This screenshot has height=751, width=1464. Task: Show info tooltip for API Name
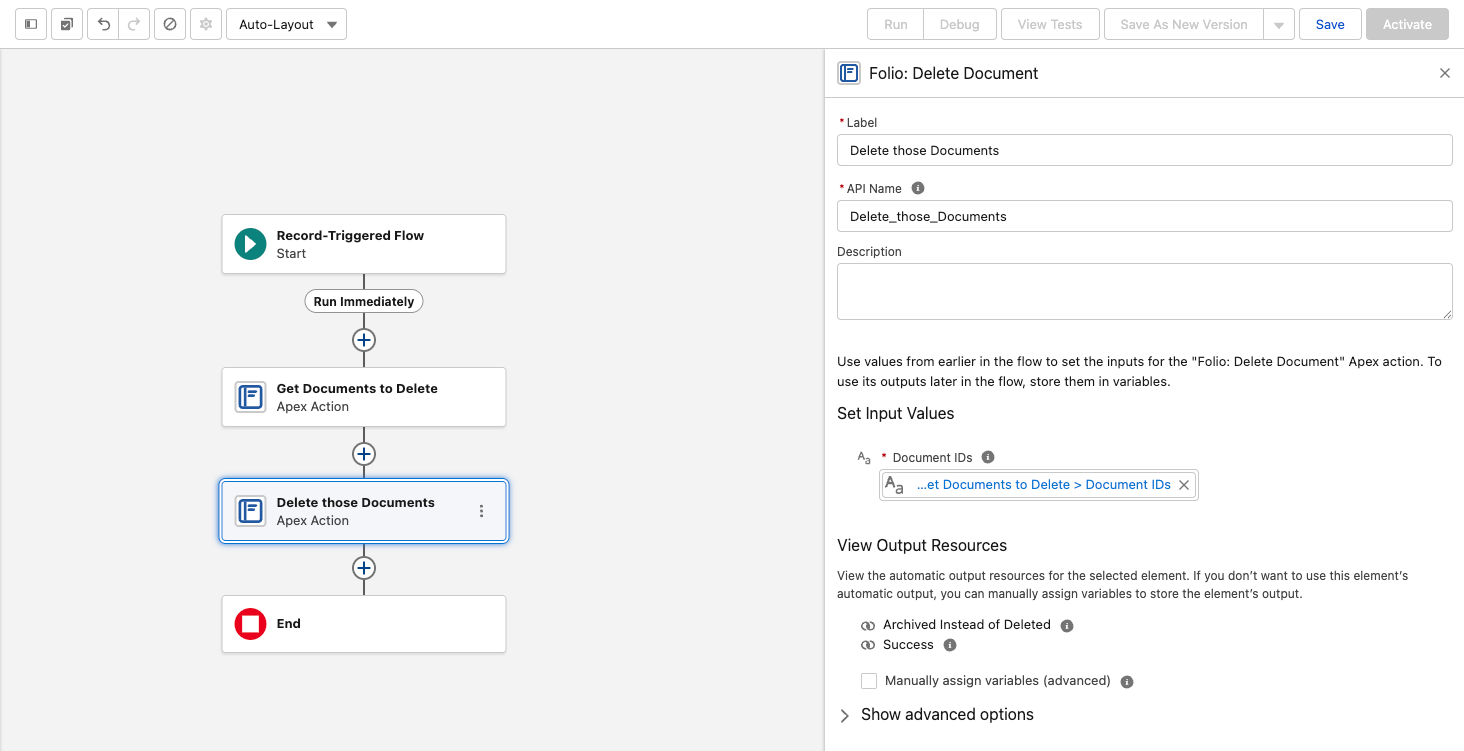pos(918,188)
